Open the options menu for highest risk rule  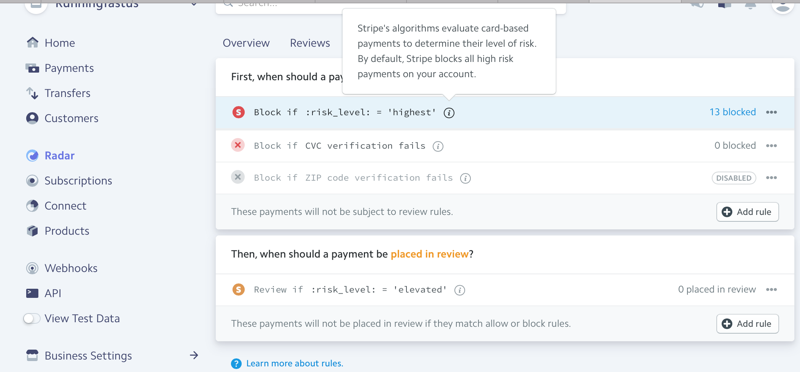[771, 112]
